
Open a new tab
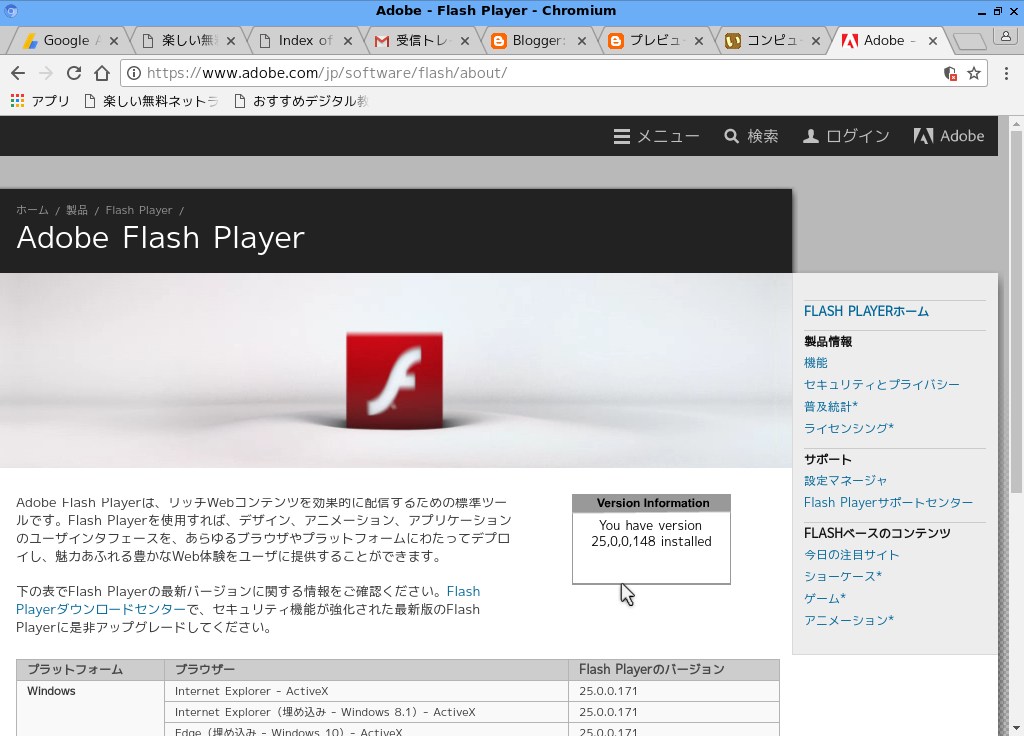[970, 42]
